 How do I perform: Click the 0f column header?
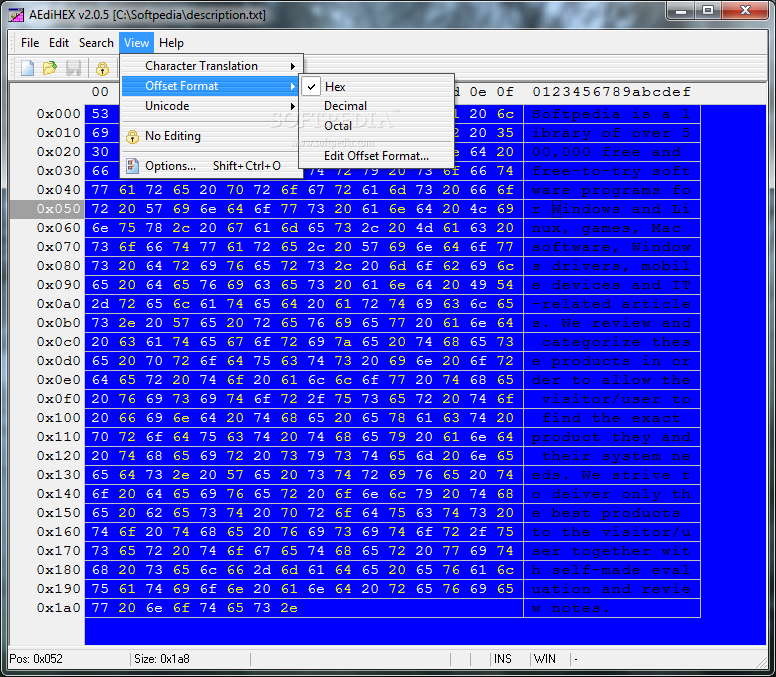[505, 92]
